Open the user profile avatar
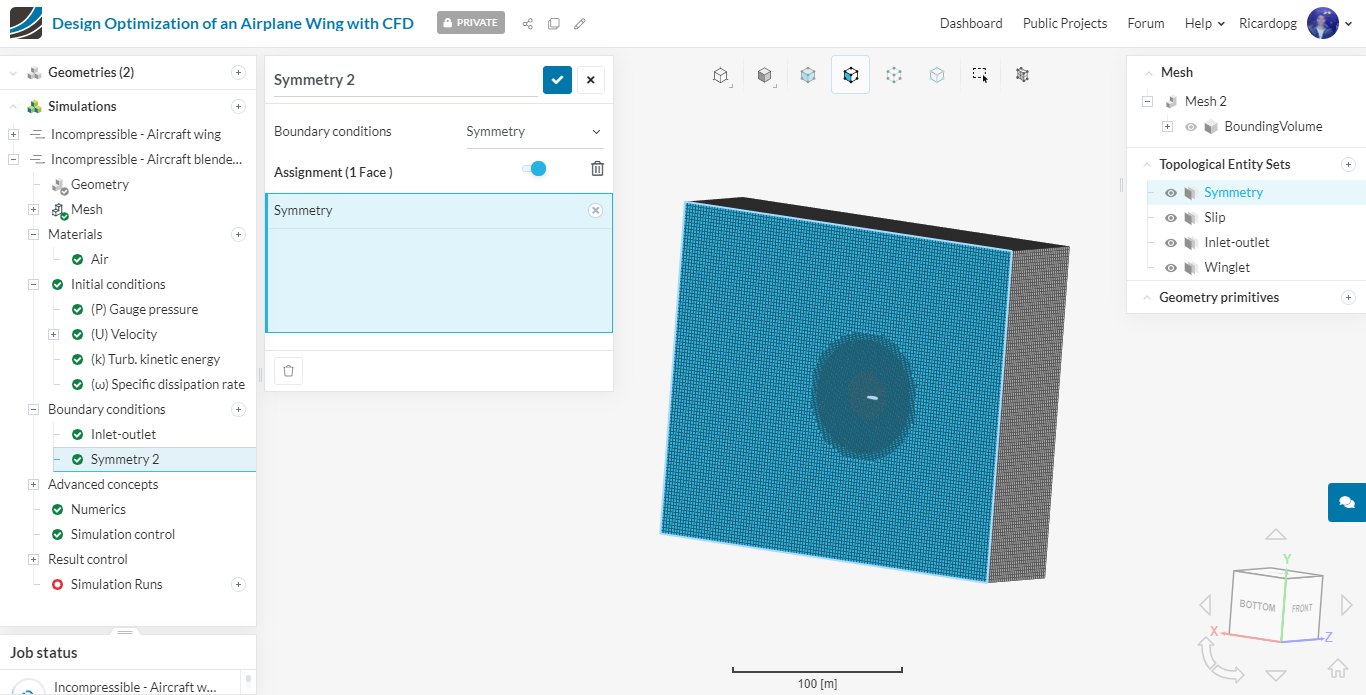Image resolution: width=1366 pixels, height=695 pixels. click(x=1322, y=23)
